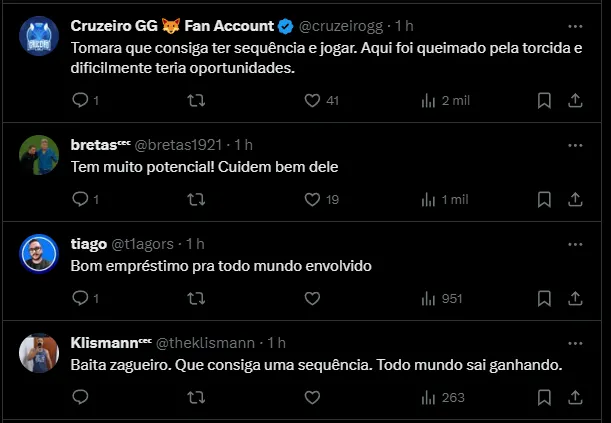Image resolution: width=611 pixels, height=423 pixels.
Task: Open bretas profile picture
Action: tap(39, 154)
